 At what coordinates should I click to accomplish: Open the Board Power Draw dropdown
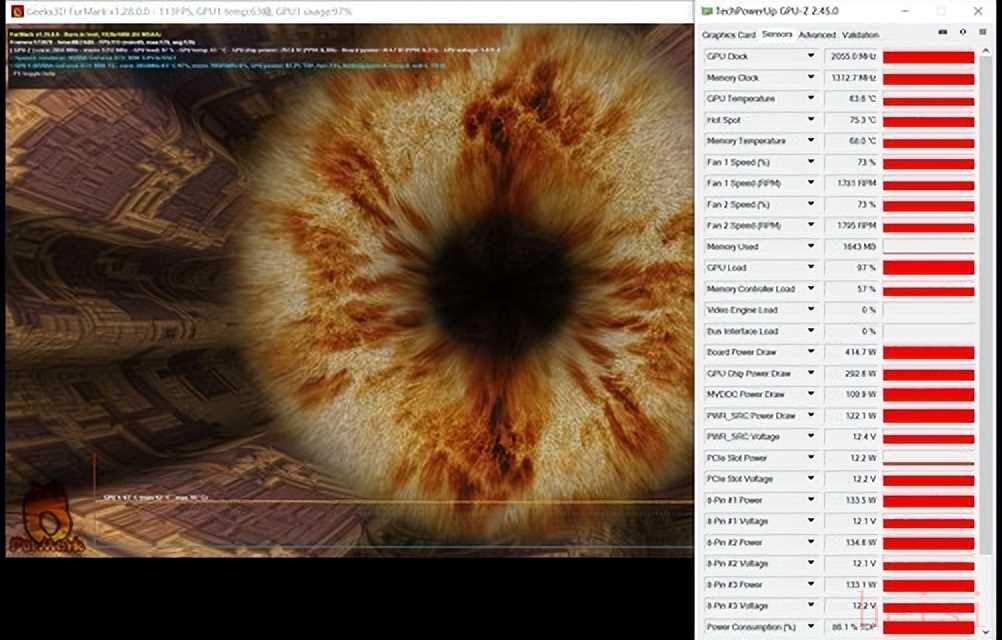coord(811,352)
